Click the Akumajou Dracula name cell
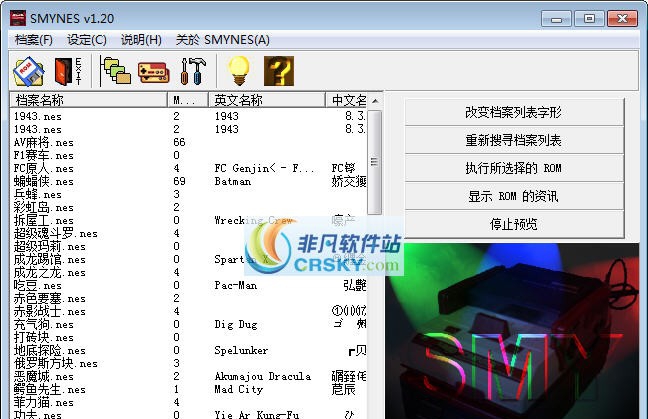This screenshot has width=648, height=419. pos(263,377)
